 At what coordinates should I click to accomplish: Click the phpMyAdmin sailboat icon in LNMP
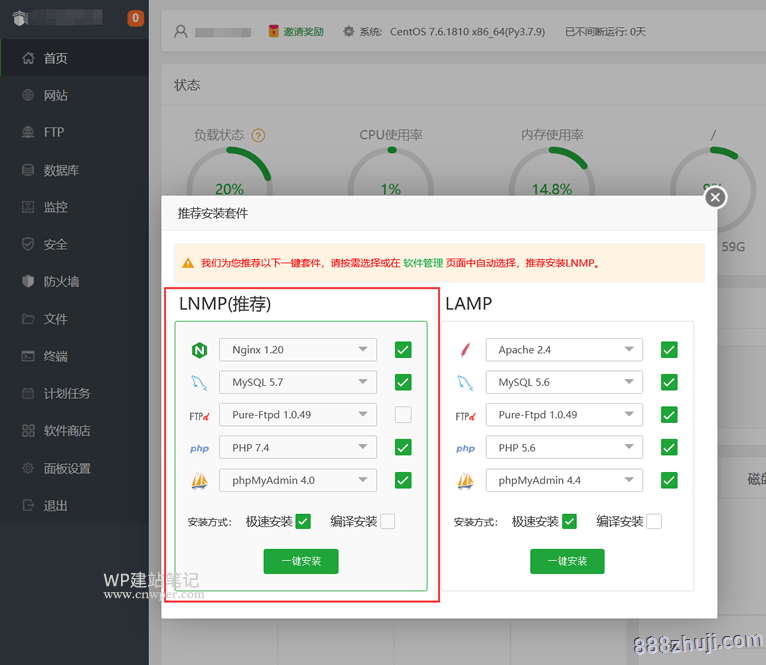(x=199, y=481)
